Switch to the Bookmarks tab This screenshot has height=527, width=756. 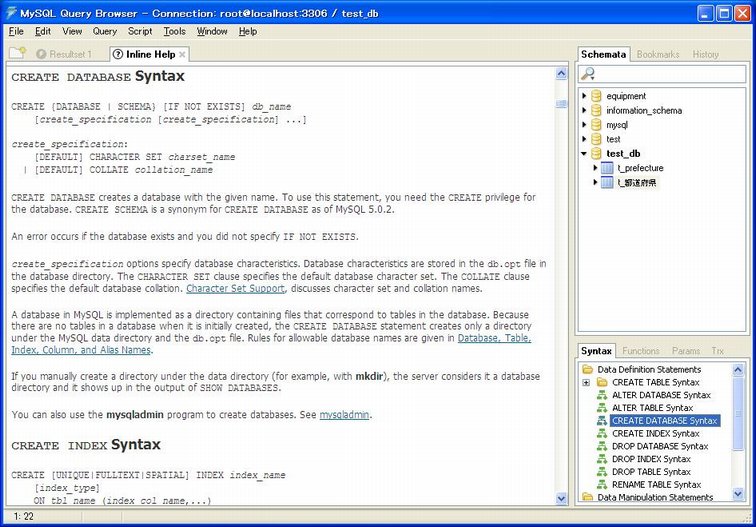tap(658, 54)
